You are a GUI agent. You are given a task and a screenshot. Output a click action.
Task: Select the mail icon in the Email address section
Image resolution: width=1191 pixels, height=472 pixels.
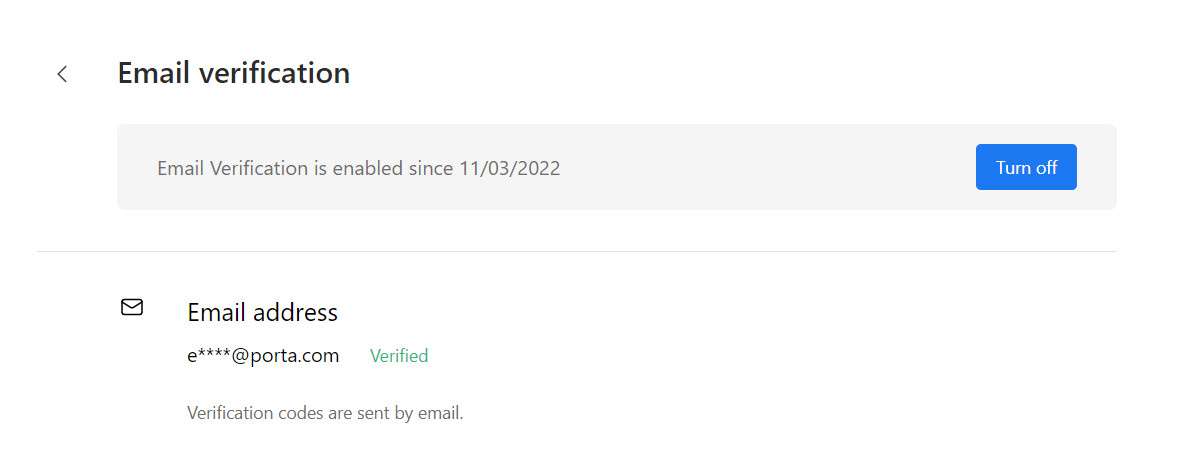132,307
